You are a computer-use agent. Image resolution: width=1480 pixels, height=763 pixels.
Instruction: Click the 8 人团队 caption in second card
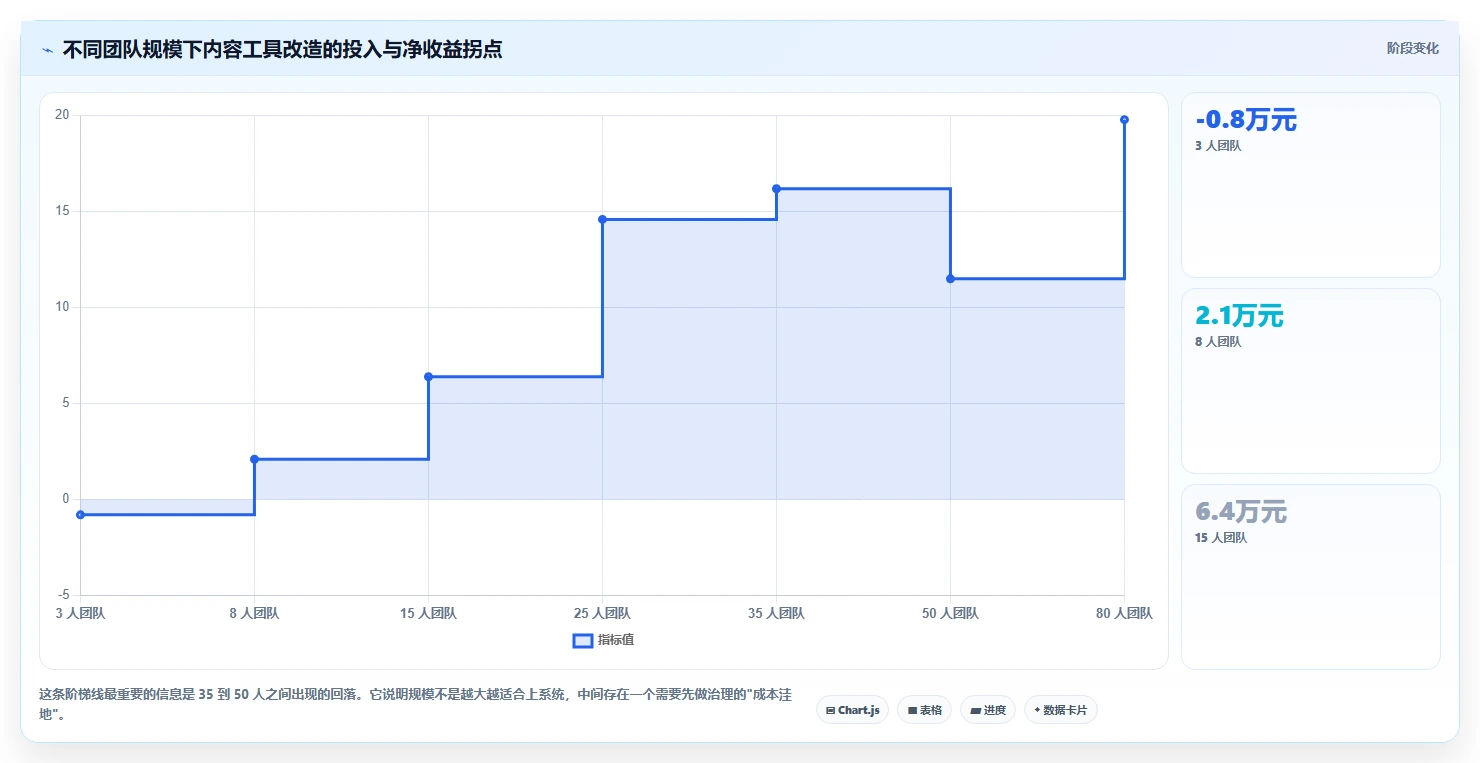pyautogui.click(x=1218, y=342)
